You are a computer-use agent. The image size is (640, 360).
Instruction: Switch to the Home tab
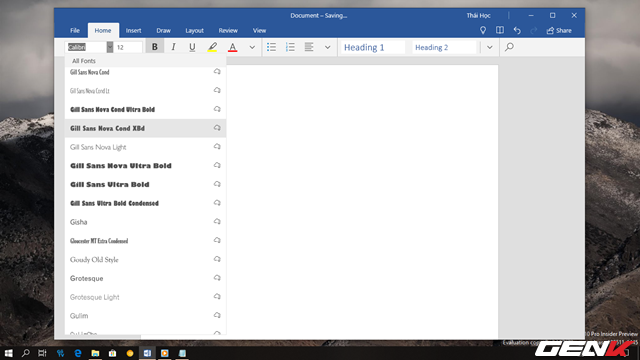tap(103, 30)
